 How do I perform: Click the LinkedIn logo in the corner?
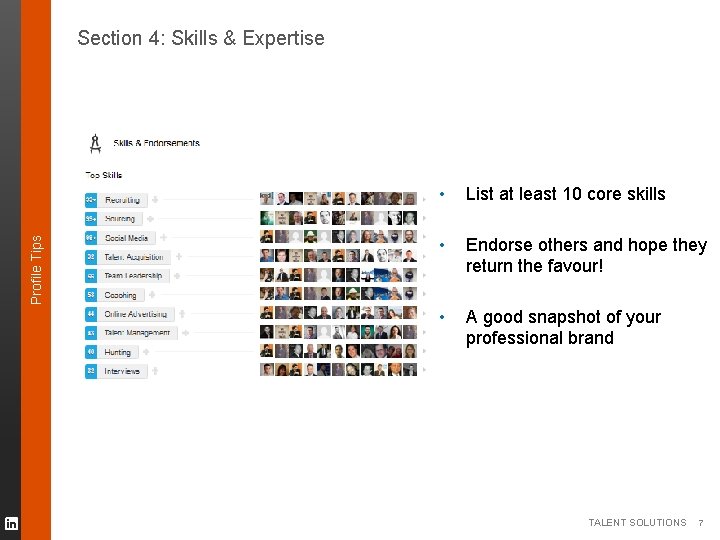pyautogui.click(x=11, y=523)
